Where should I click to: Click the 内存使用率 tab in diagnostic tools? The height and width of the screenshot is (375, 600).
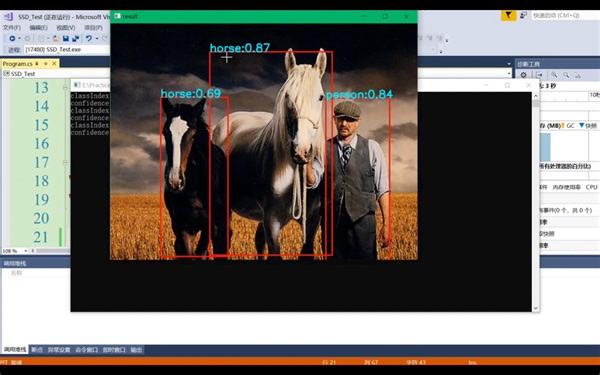coord(566,187)
